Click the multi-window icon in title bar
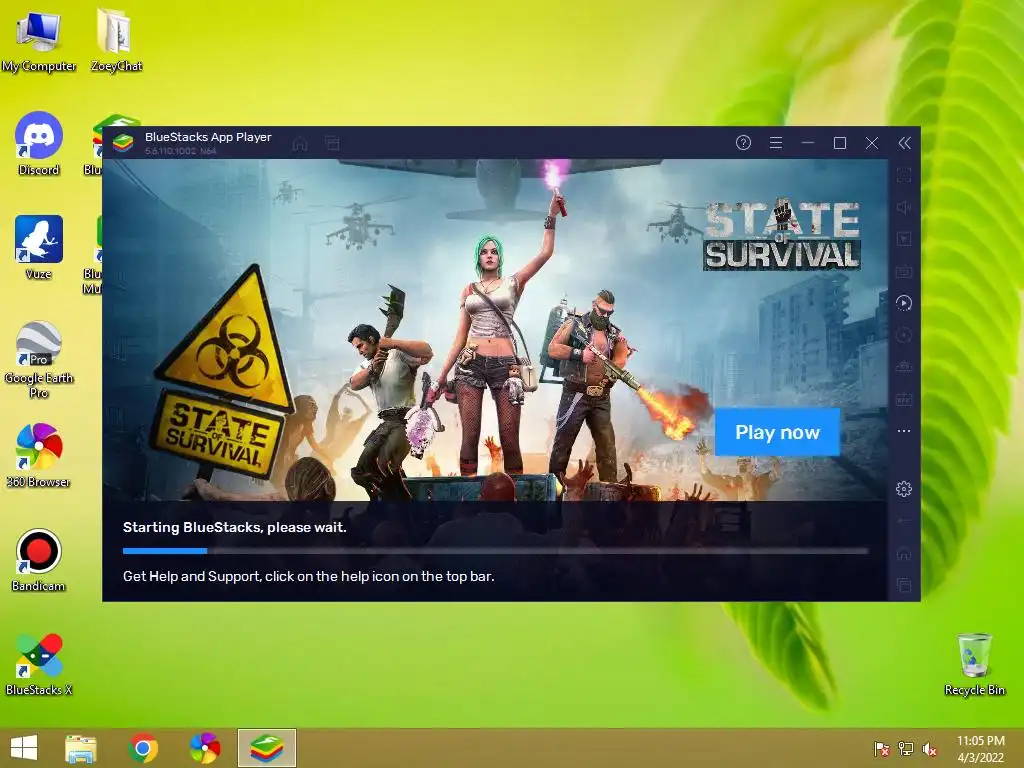 (332, 143)
